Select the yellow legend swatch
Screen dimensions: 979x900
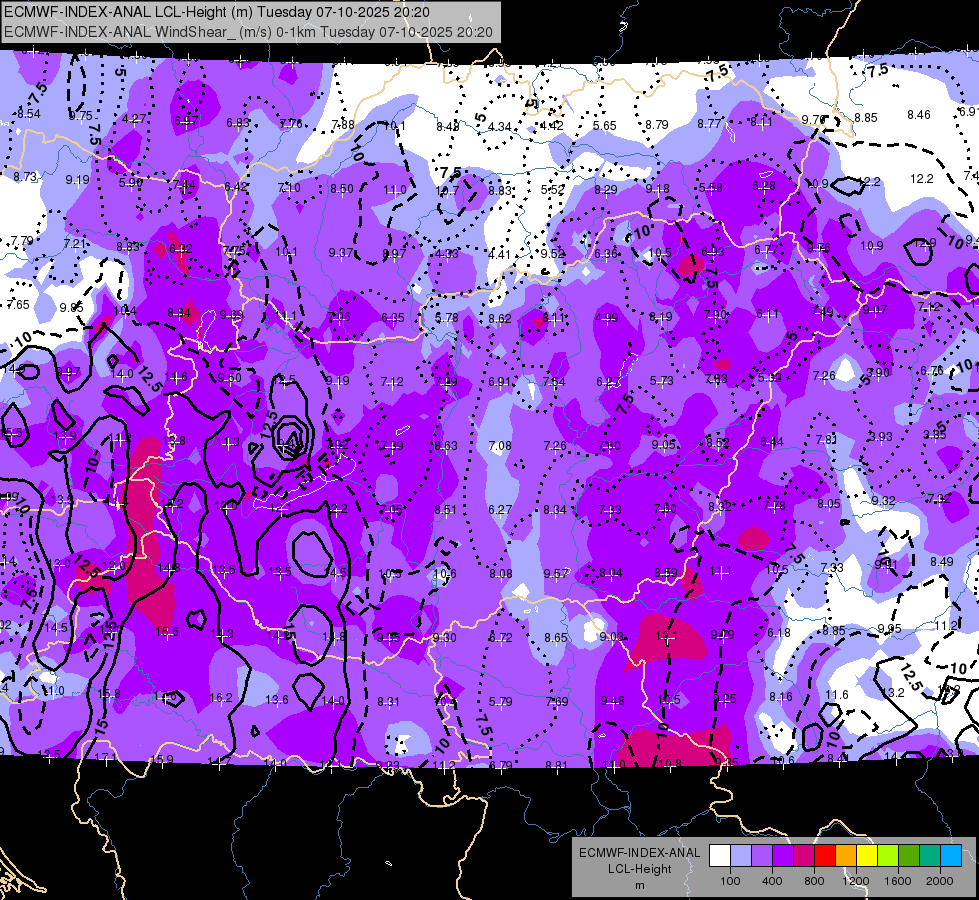[x=867, y=856]
